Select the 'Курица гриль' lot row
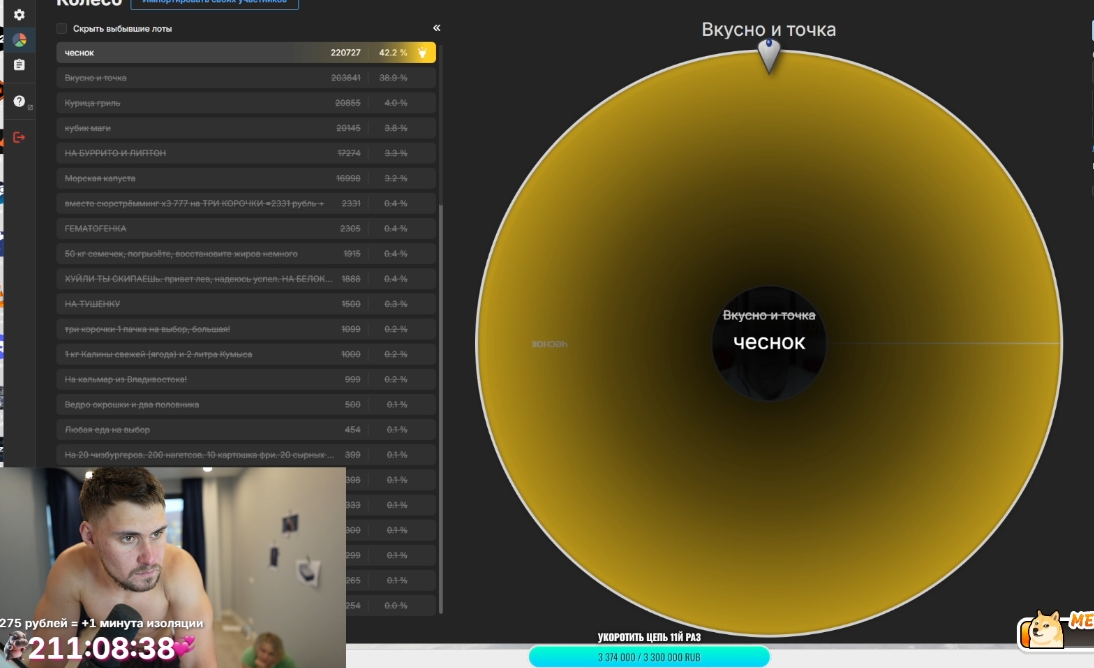The width and height of the screenshot is (1094, 668). [x=246, y=103]
